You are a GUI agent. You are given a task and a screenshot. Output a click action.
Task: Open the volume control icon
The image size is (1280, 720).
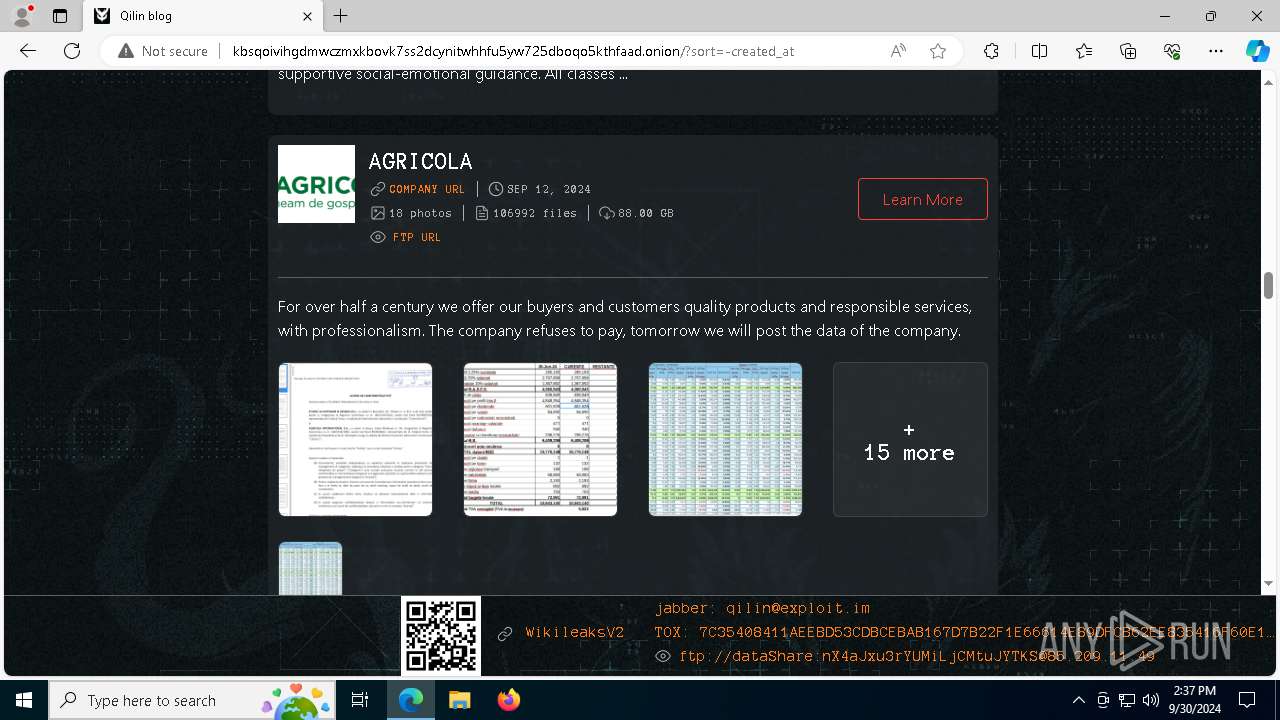[1151, 700]
